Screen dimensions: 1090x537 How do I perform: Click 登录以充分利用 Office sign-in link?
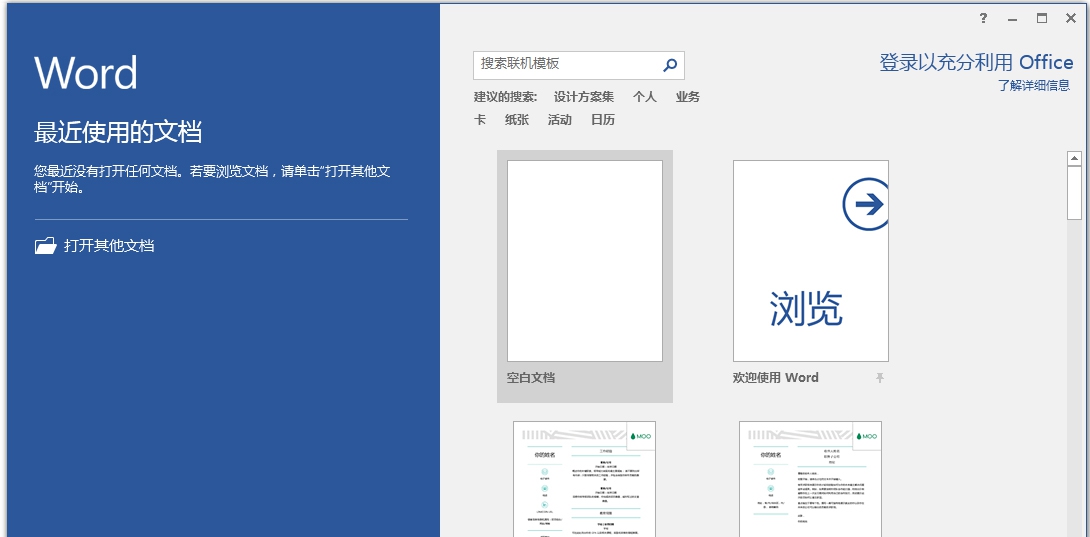click(x=976, y=63)
